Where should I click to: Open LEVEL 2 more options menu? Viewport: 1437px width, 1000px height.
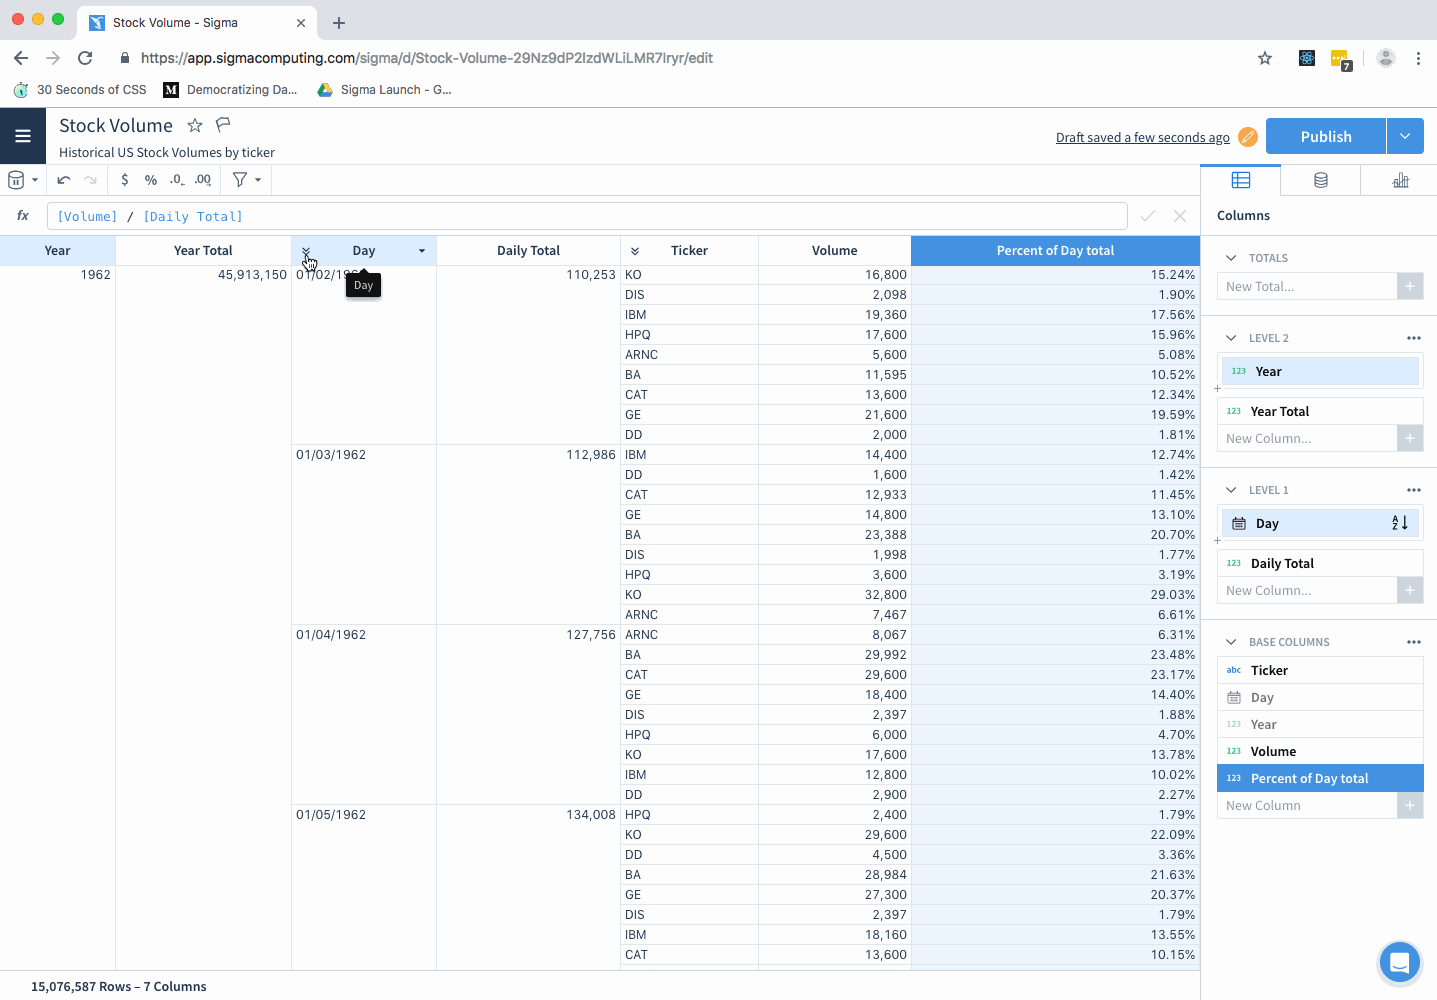(1413, 338)
